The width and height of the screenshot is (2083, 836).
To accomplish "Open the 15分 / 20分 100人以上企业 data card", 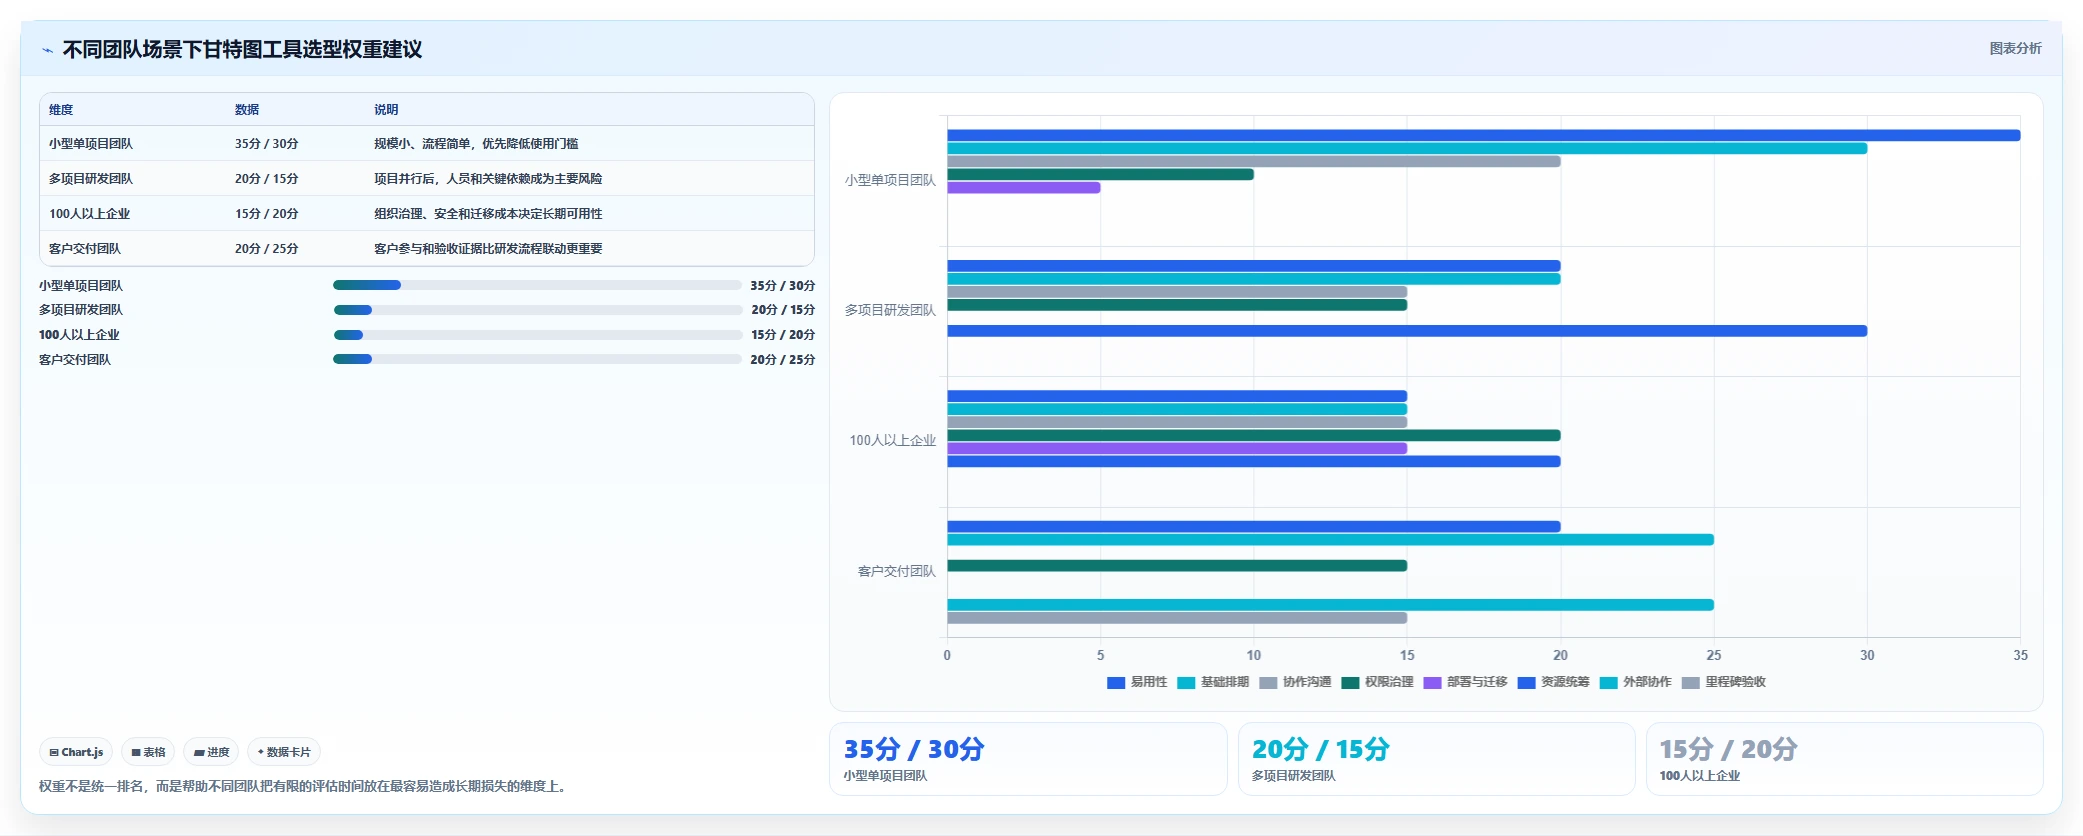I will (x=1844, y=759).
